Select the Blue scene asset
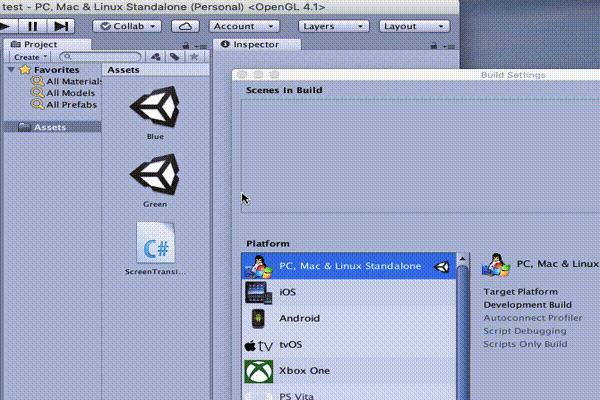Screen dimensions: 600x400 pos(155,113)
